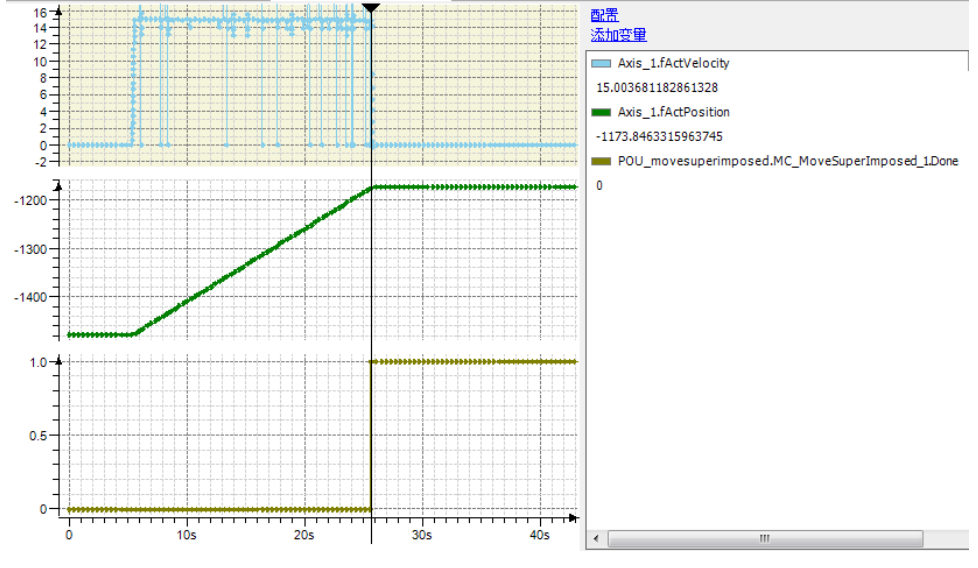The image size is (978, 568).
Task: Click the -1400 label on position axis
Action: pyautogui.click(x=30, y=297)
